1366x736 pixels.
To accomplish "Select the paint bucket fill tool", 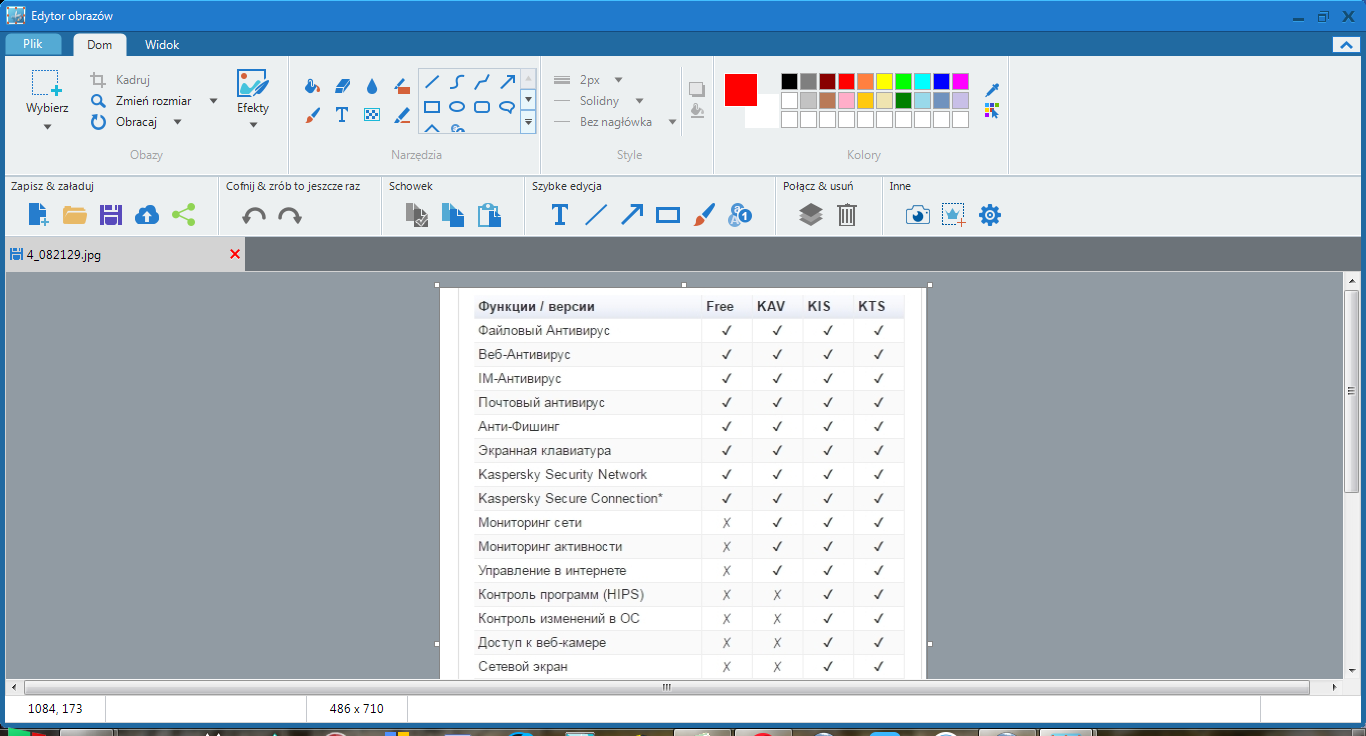I will point(312,87).
